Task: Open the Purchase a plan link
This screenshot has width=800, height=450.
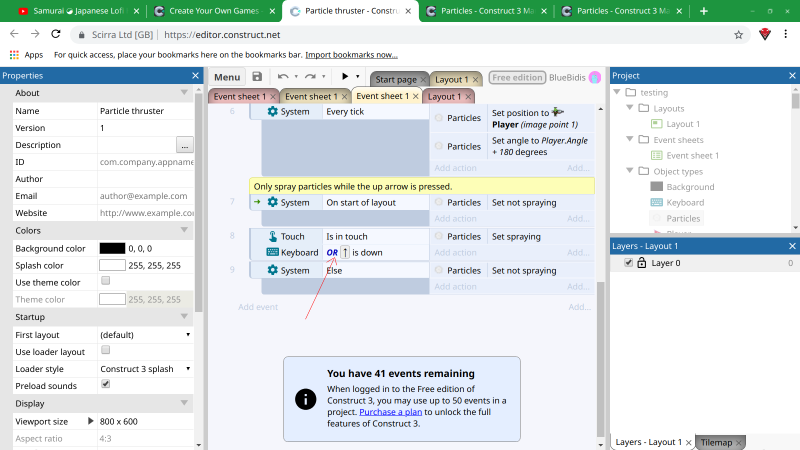Action: [391, 412]
